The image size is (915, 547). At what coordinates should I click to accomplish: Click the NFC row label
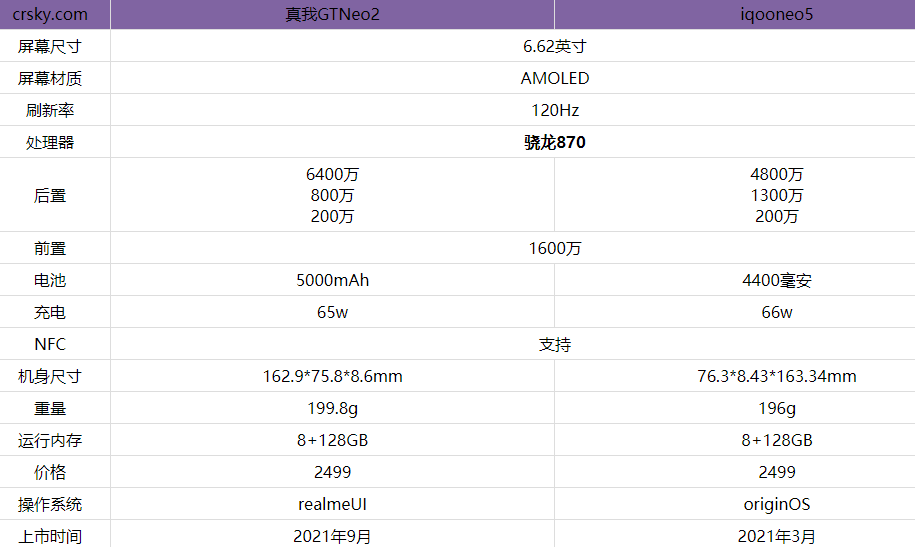50,344
